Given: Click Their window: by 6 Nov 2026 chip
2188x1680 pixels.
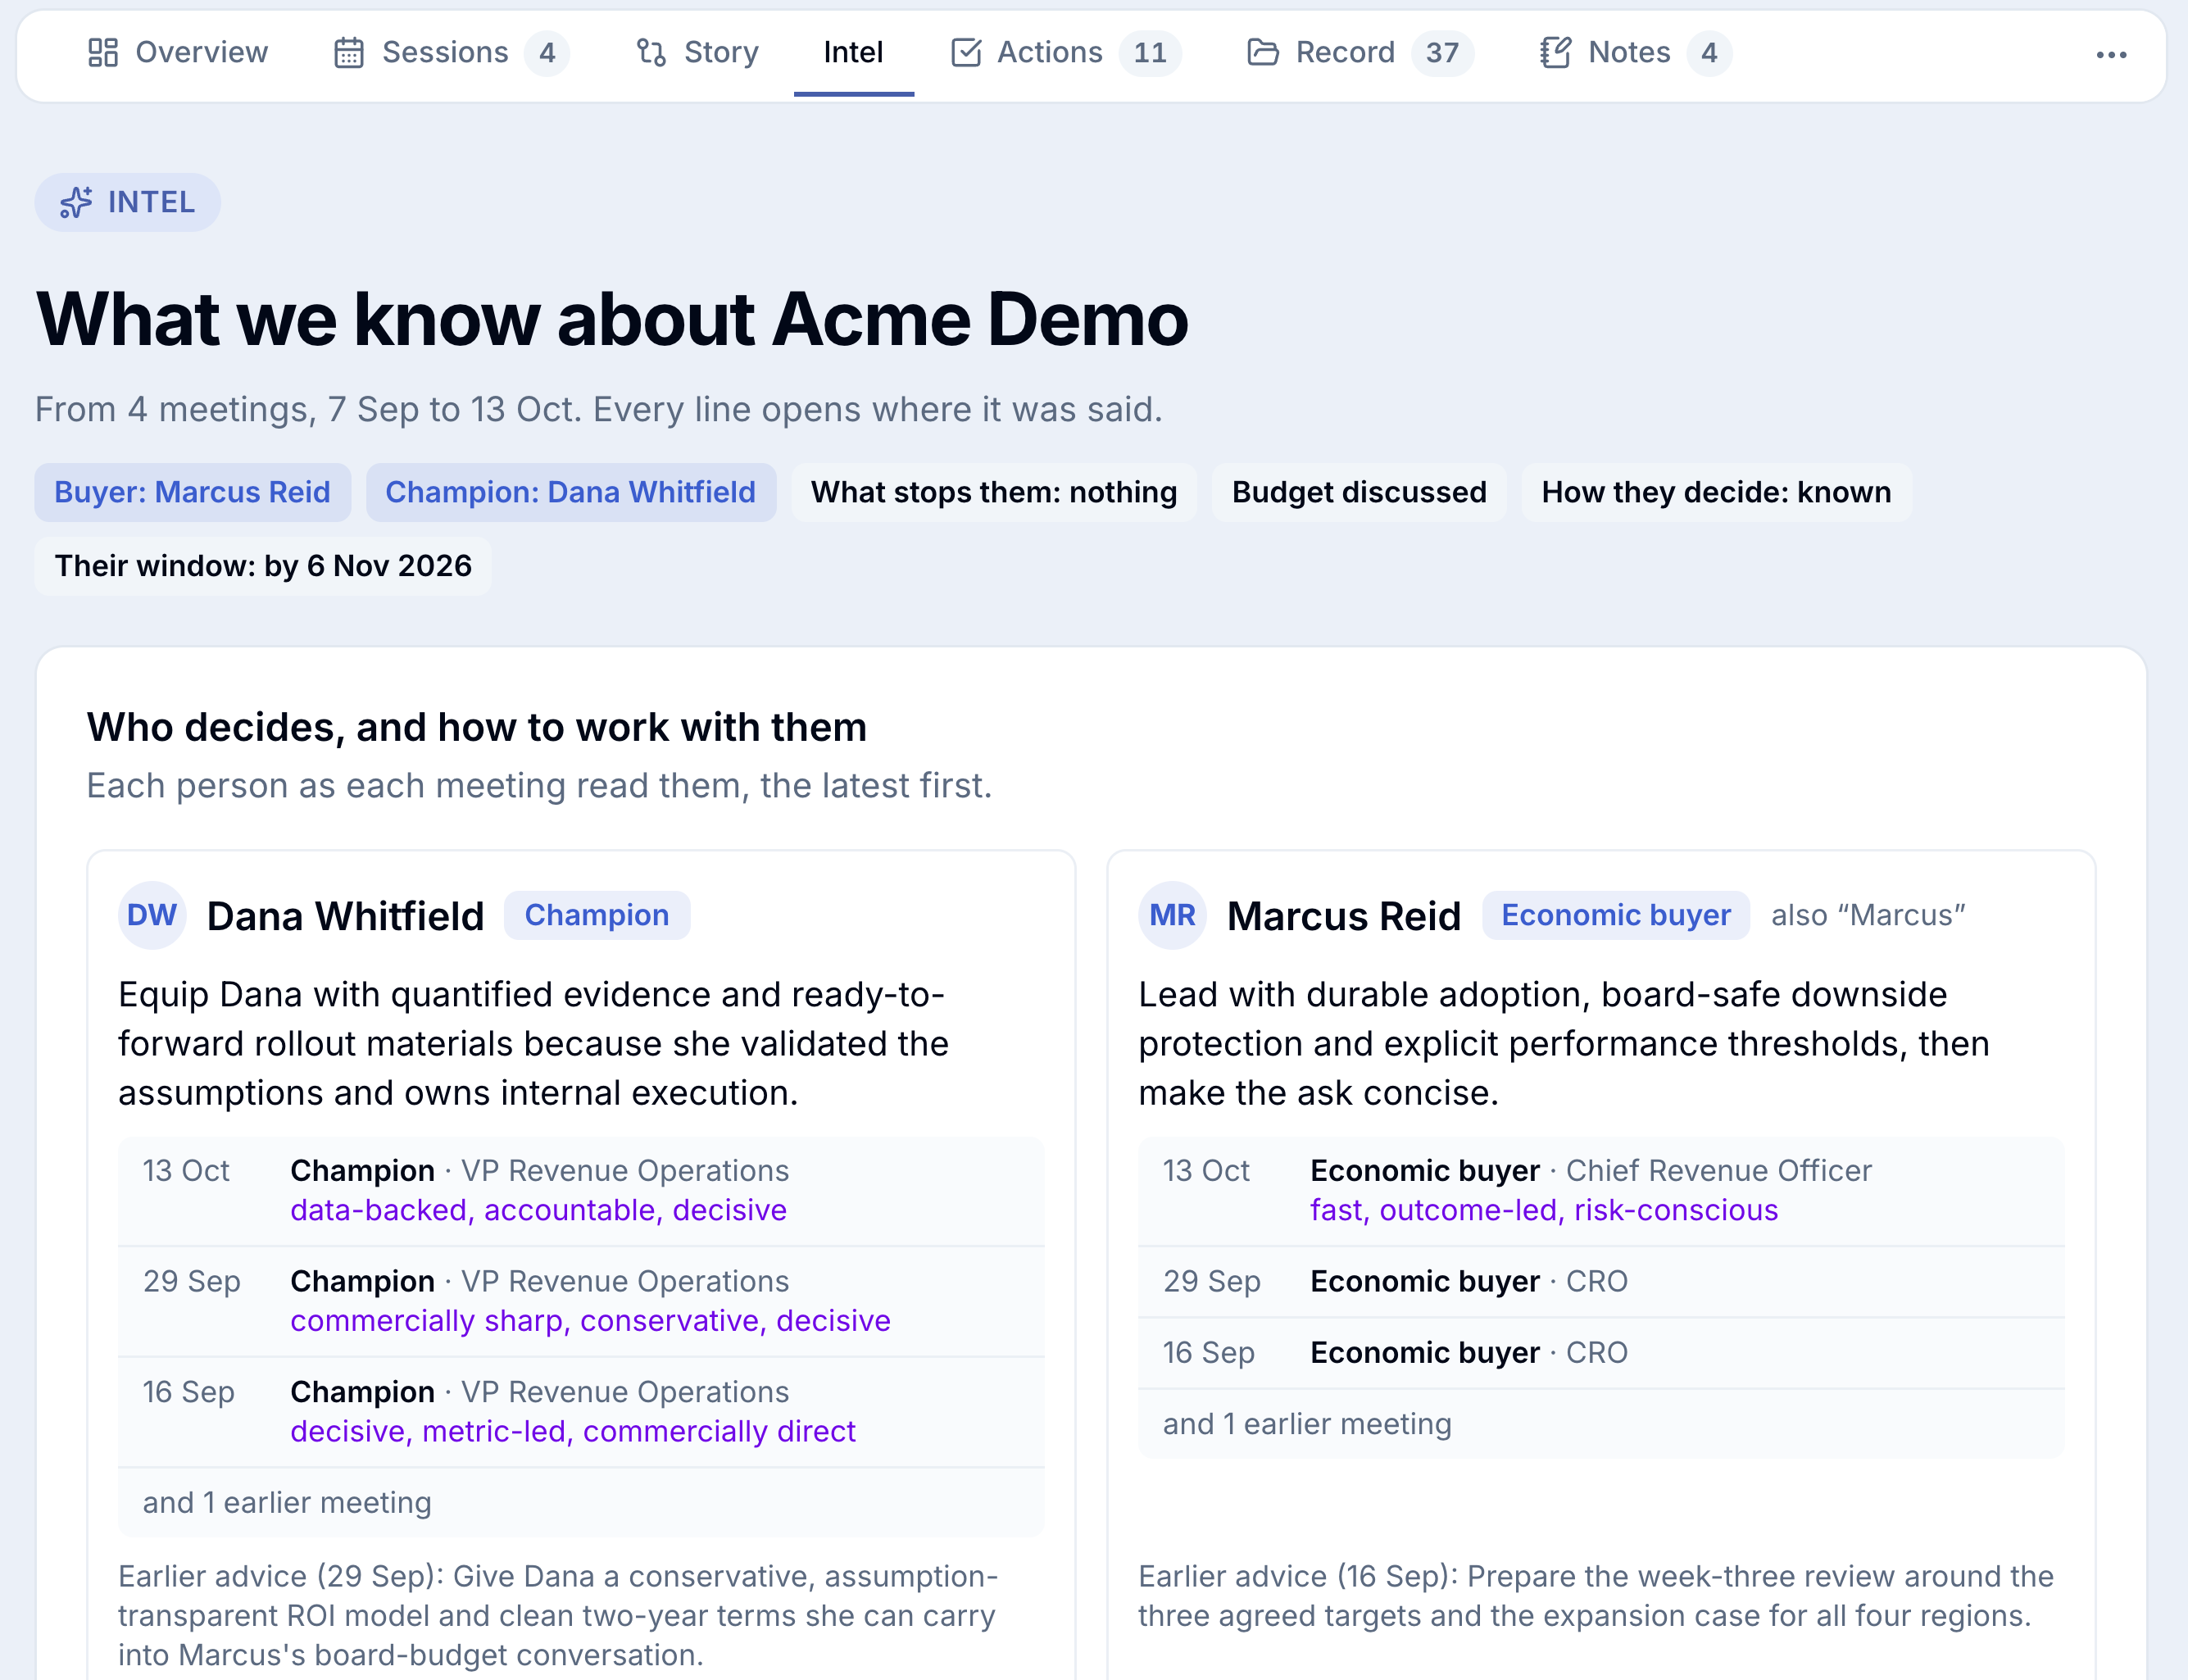Looking at the screenshot, I should coord(263,566).
